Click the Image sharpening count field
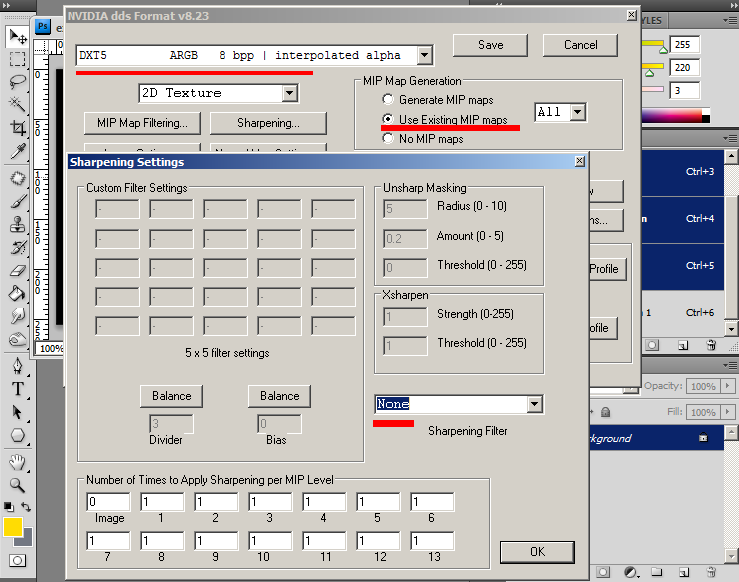The width and height of the screenshot is (739, 582). point(108,501)
